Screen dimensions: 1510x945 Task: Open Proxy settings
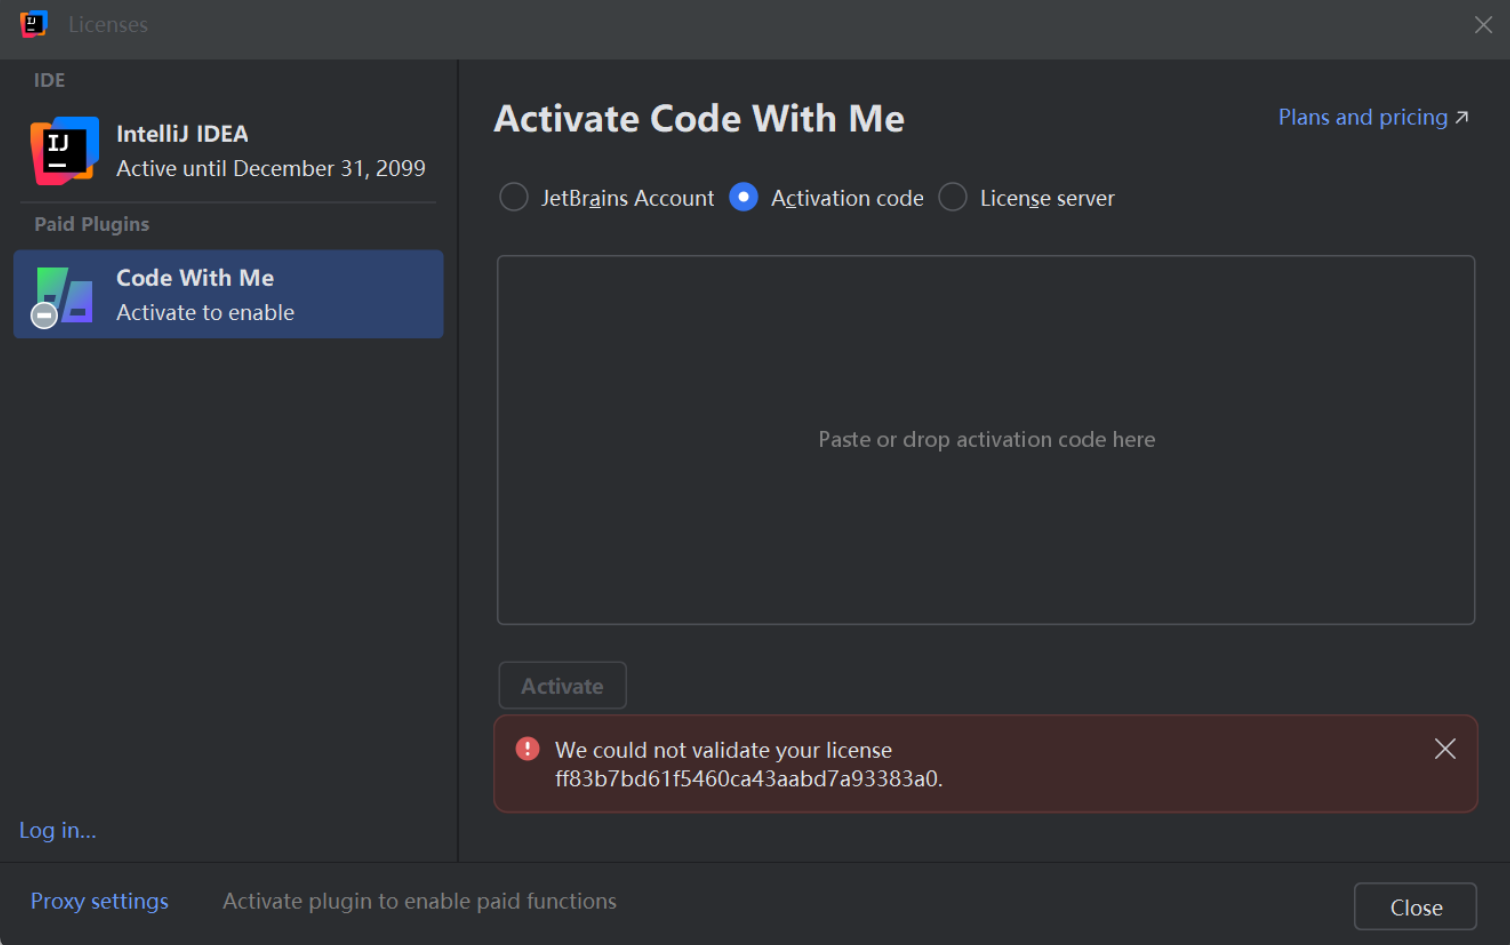point(99,901)
